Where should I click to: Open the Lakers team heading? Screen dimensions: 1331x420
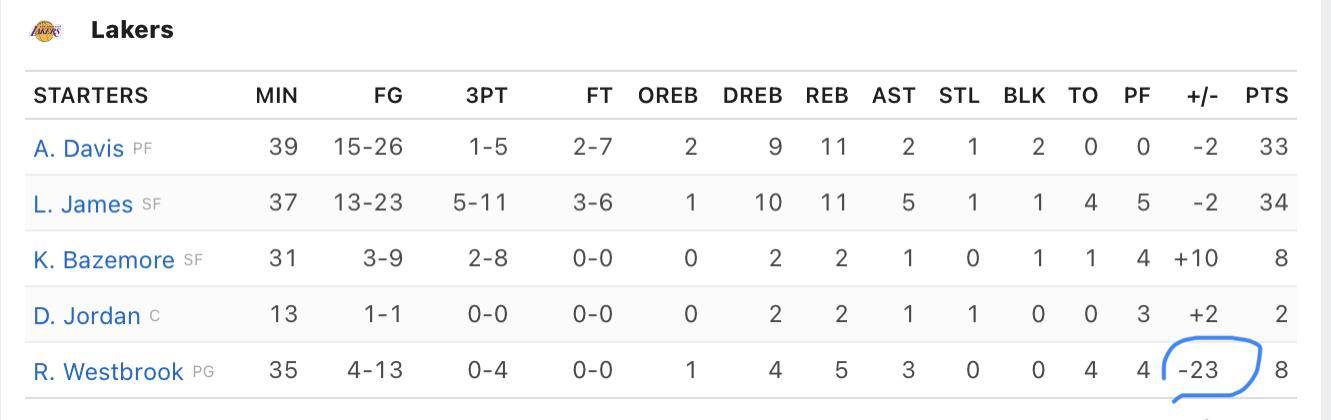(x=132, y=31)
